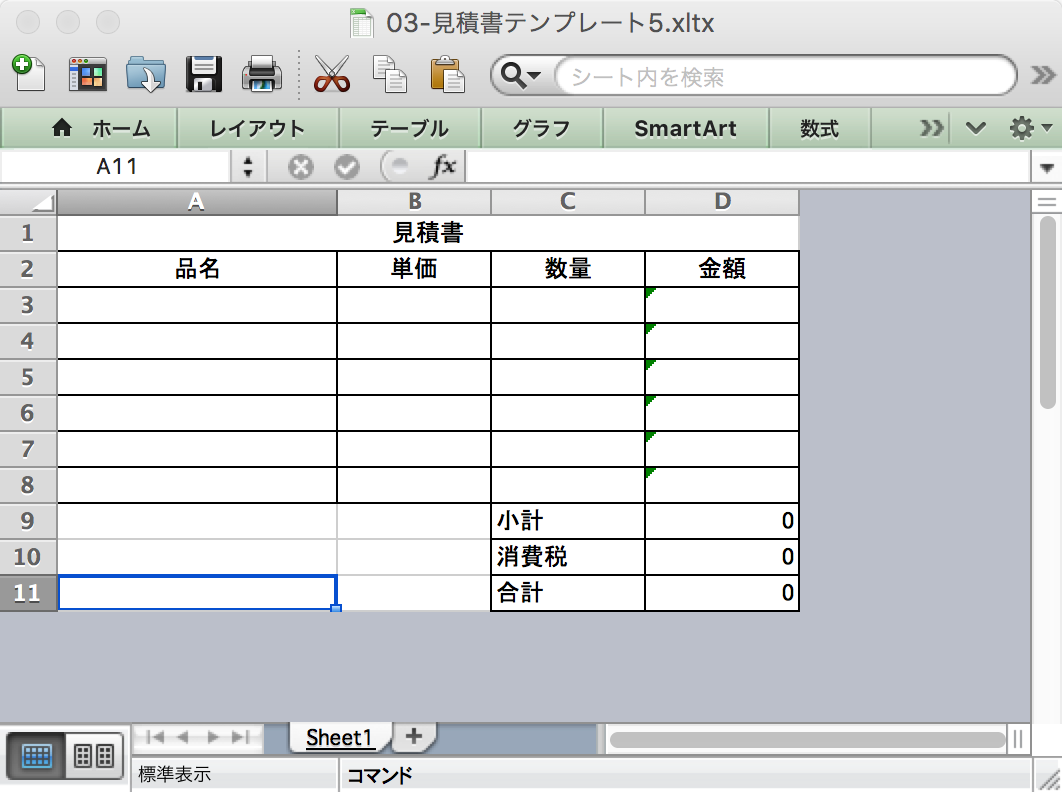Switch to page layout view

click(x=93, y=756)
